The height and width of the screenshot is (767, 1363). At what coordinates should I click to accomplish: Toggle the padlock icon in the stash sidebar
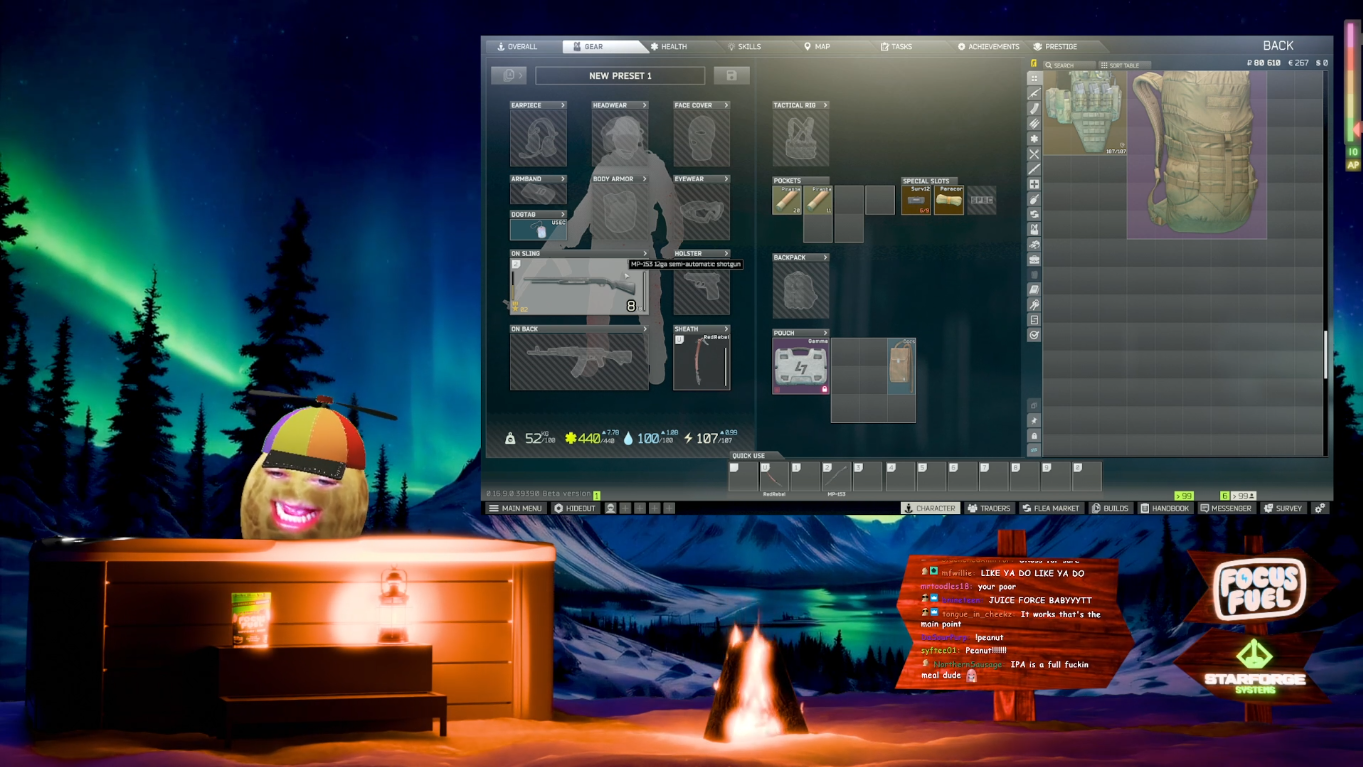pyautogui.click(x=1034, y=436)
